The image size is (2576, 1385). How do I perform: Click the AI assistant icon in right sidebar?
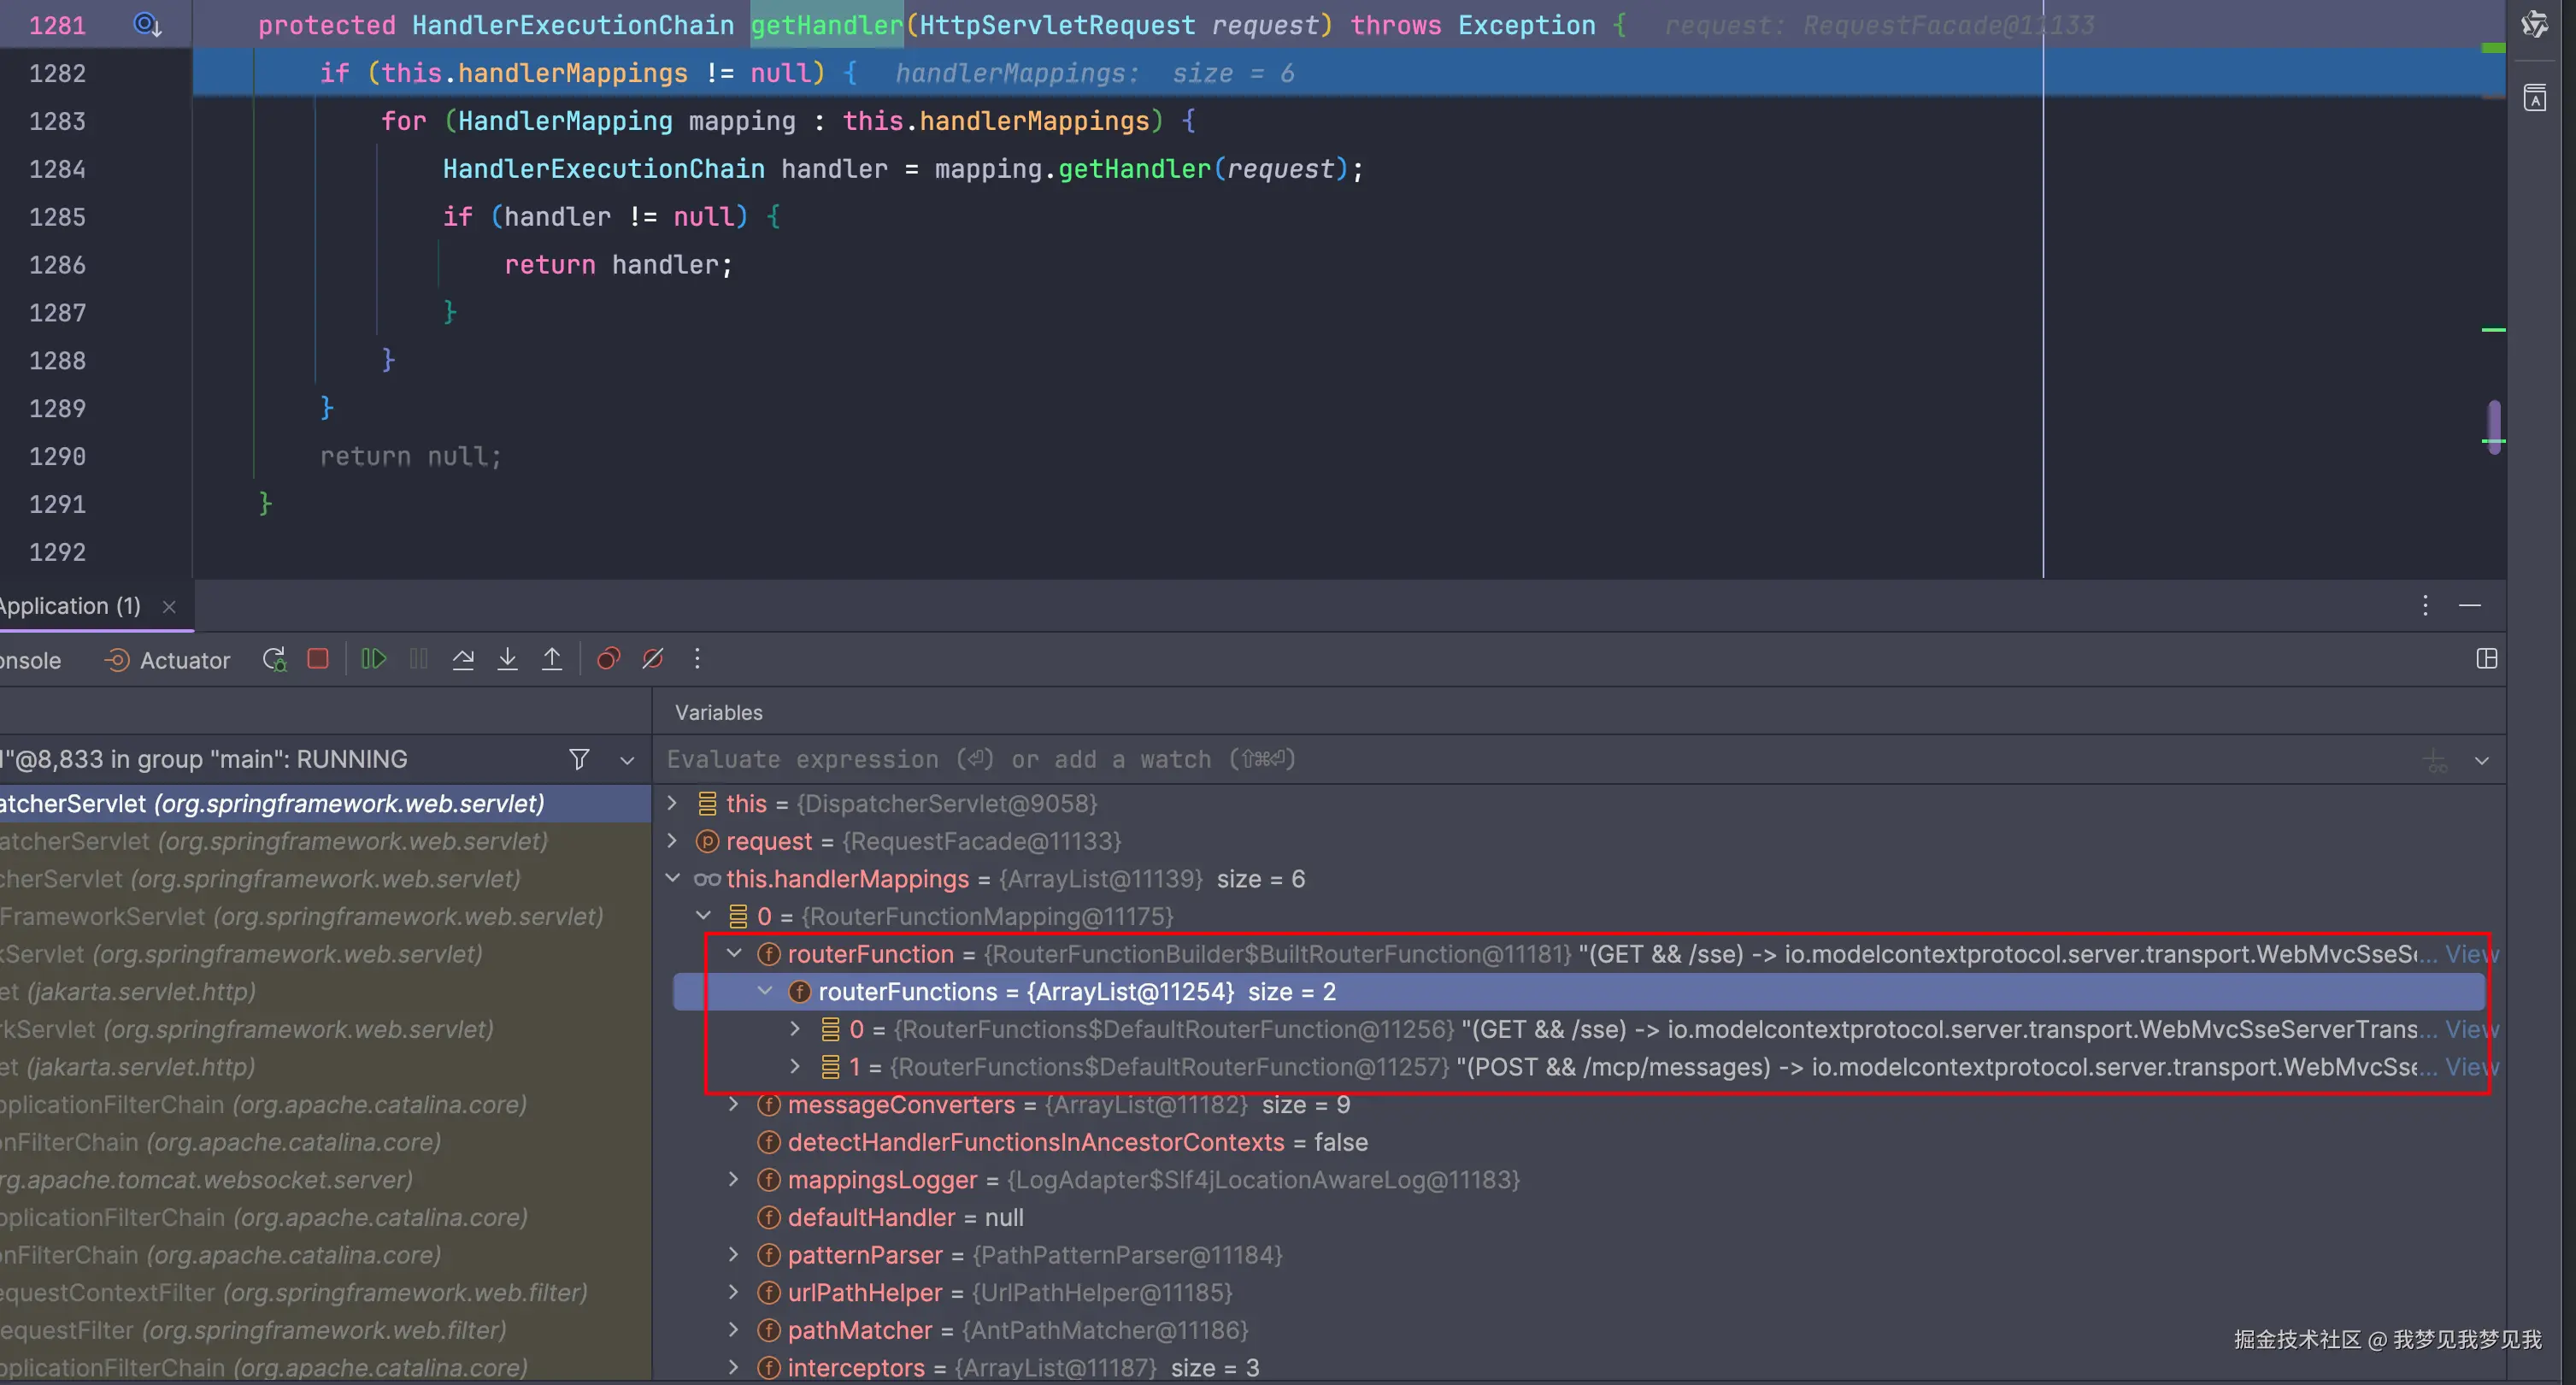[2535, 24]
